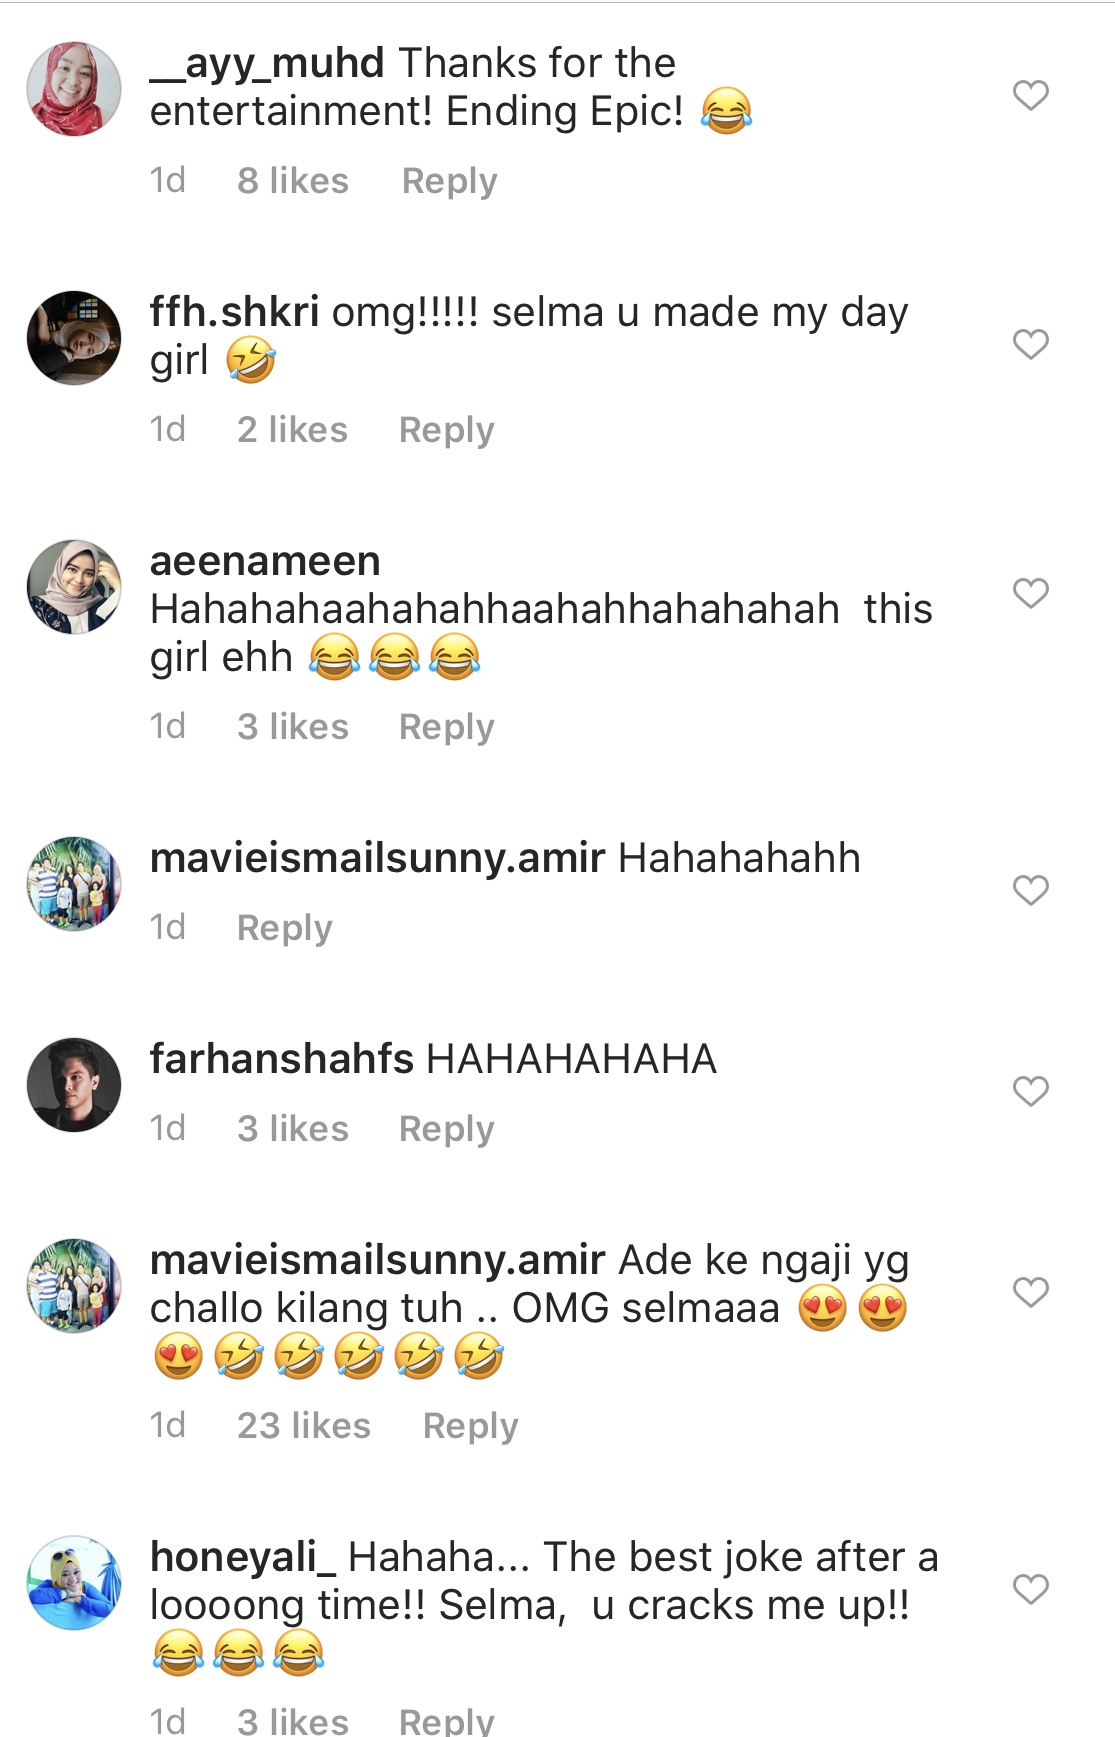1115x1737 pixels.
Task: Like honeyali_ comment with heart icon
Action: coord(1030,1589)
